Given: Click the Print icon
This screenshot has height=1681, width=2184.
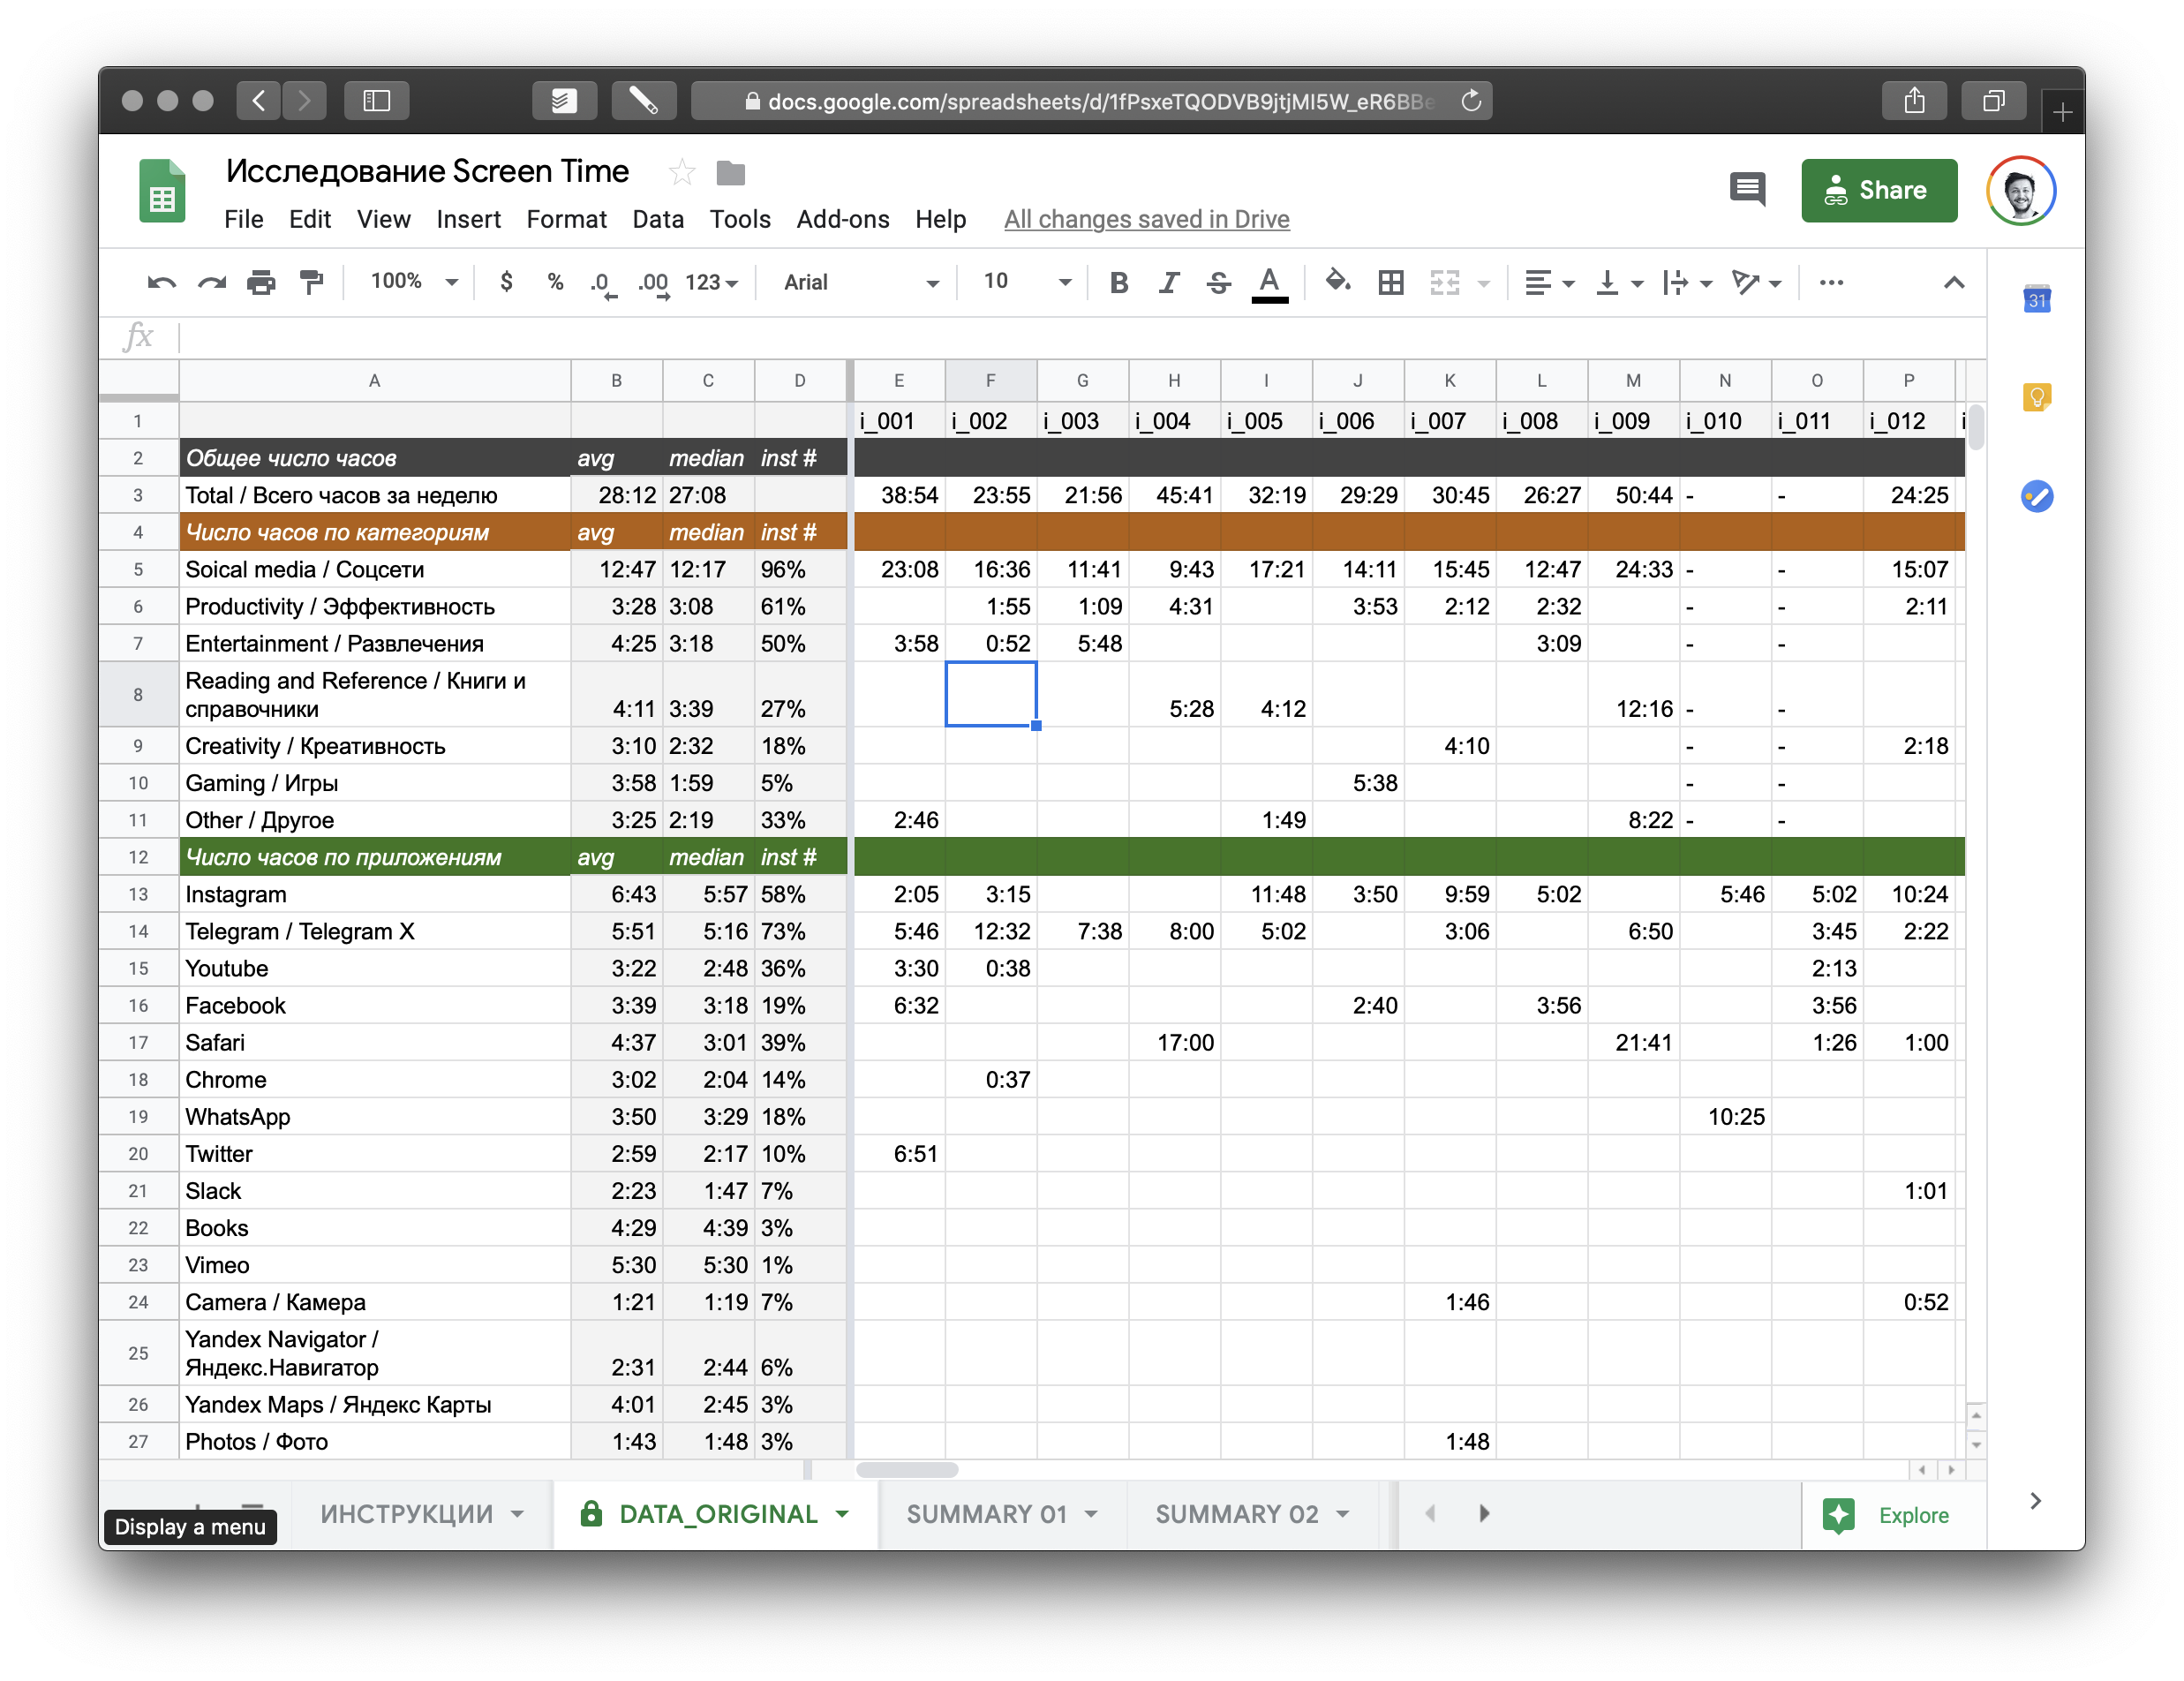Looking at the screenshot, I should (x=261, y=283).
